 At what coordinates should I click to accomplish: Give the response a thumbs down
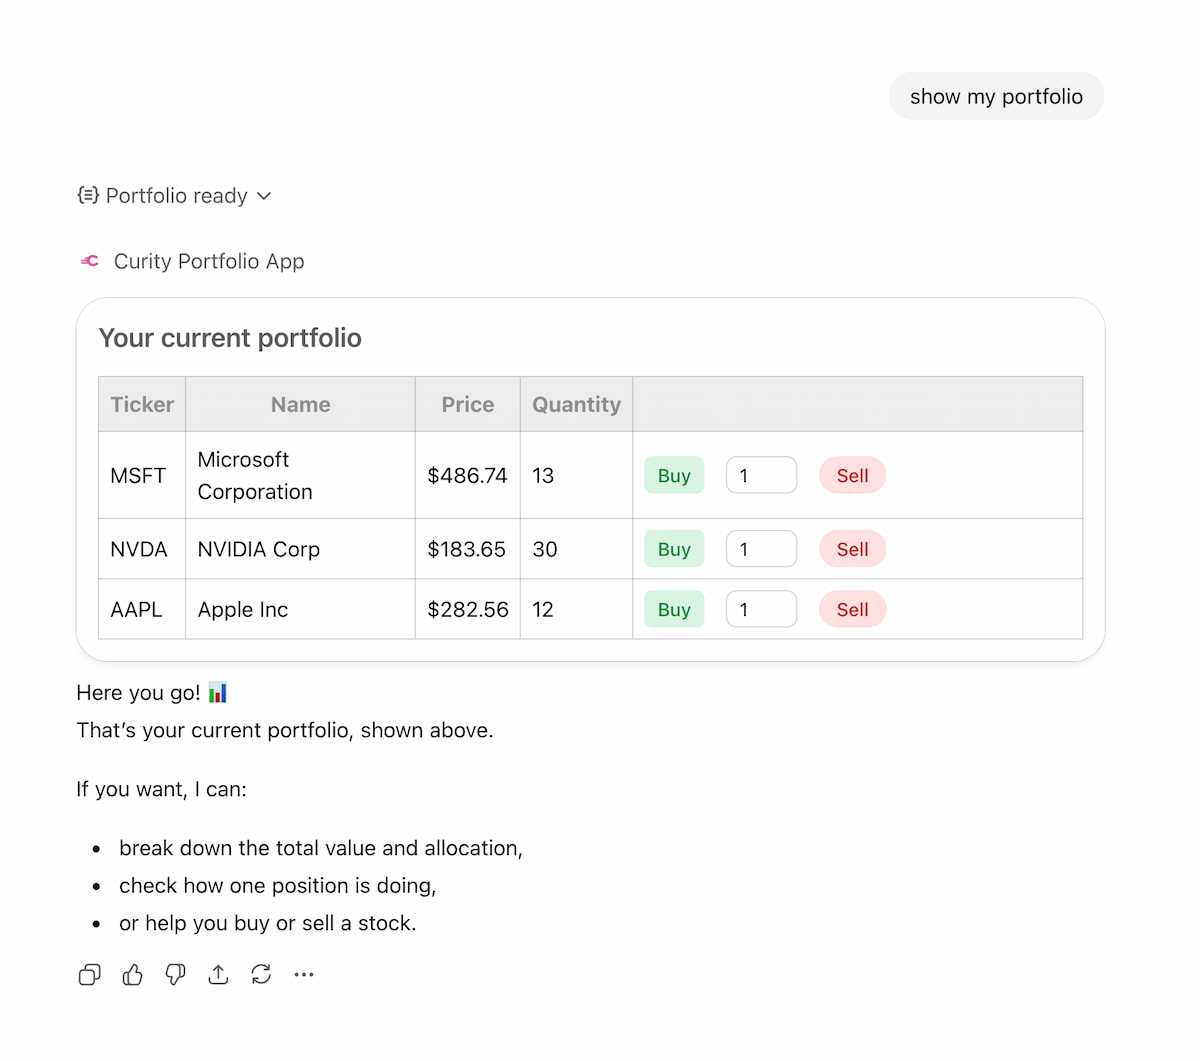pyautogui.click(x=175, y=974)
